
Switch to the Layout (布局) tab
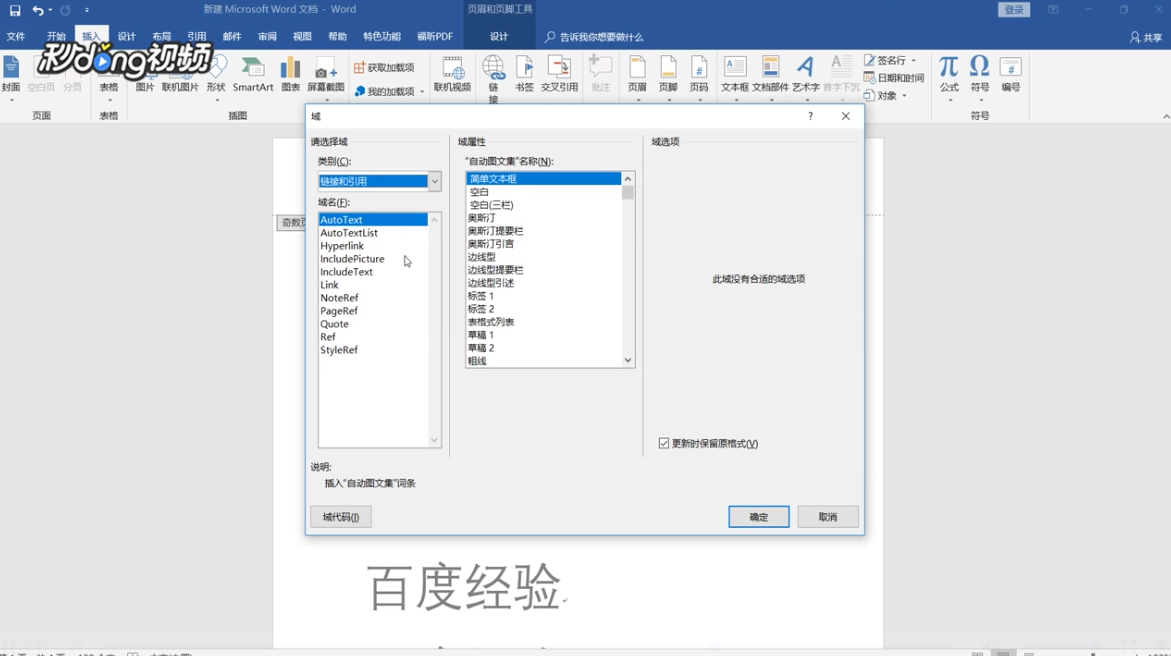(161, 37)
